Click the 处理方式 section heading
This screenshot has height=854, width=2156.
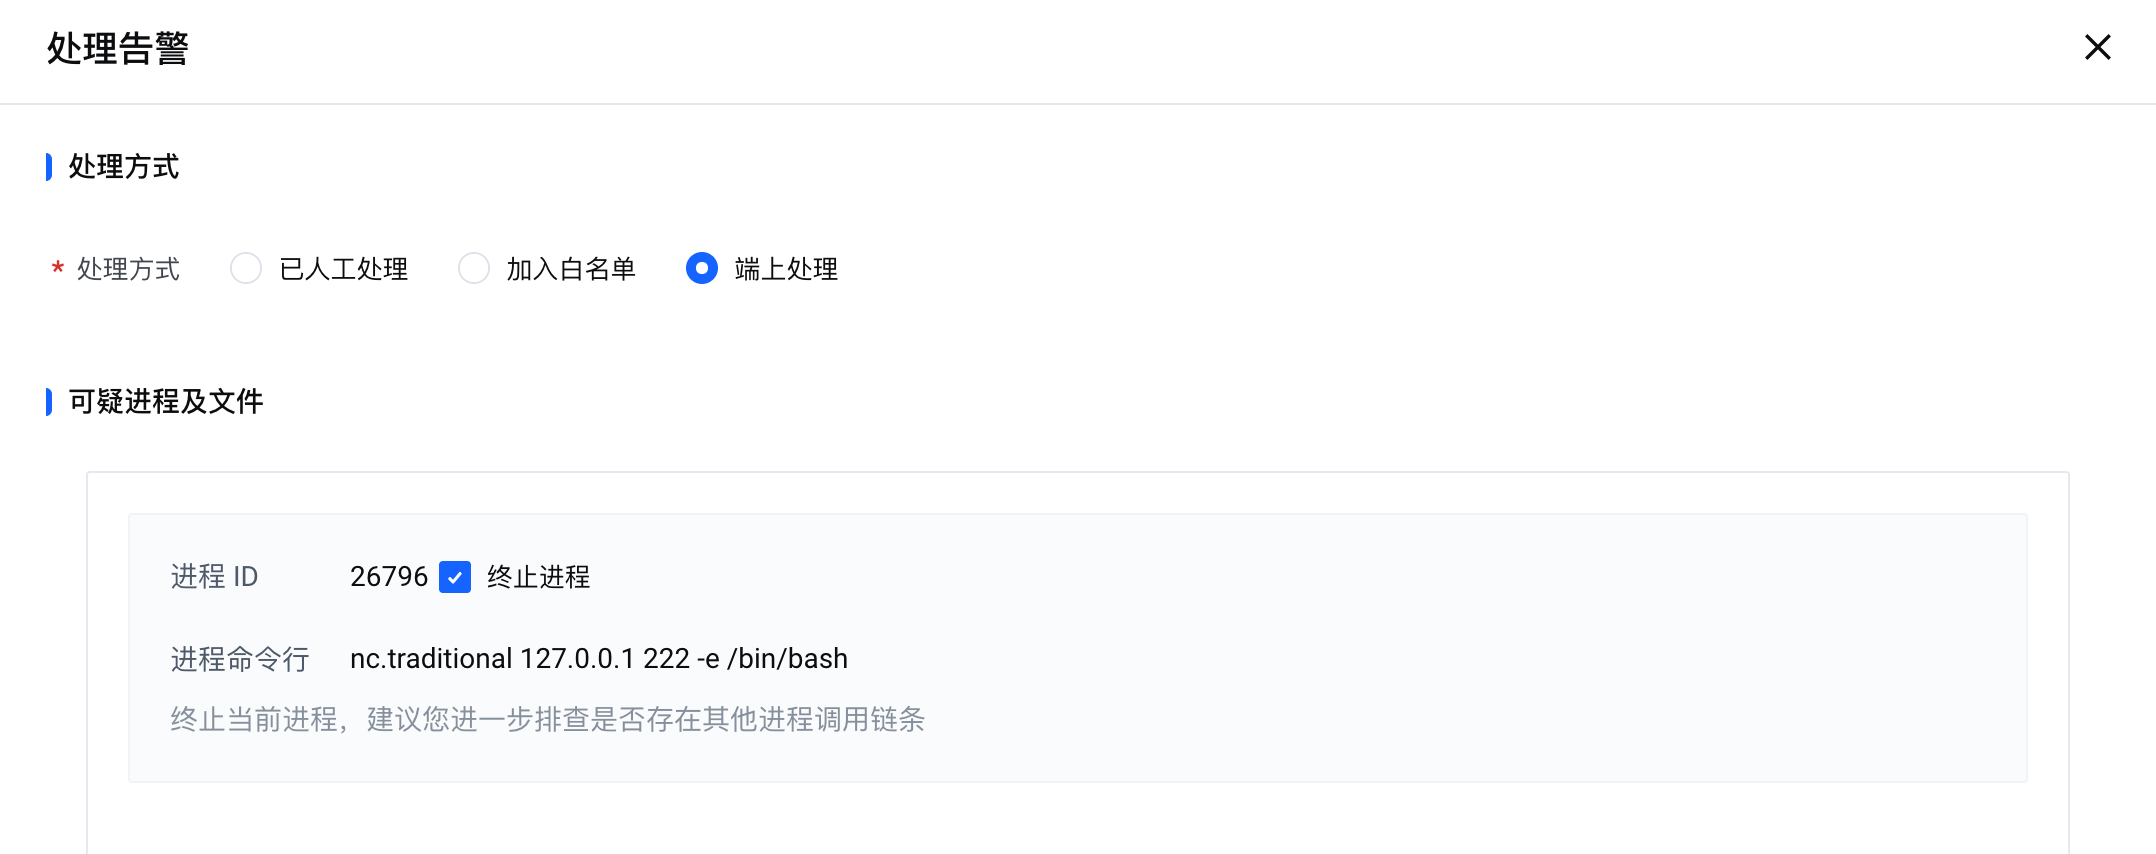(124, 166)
